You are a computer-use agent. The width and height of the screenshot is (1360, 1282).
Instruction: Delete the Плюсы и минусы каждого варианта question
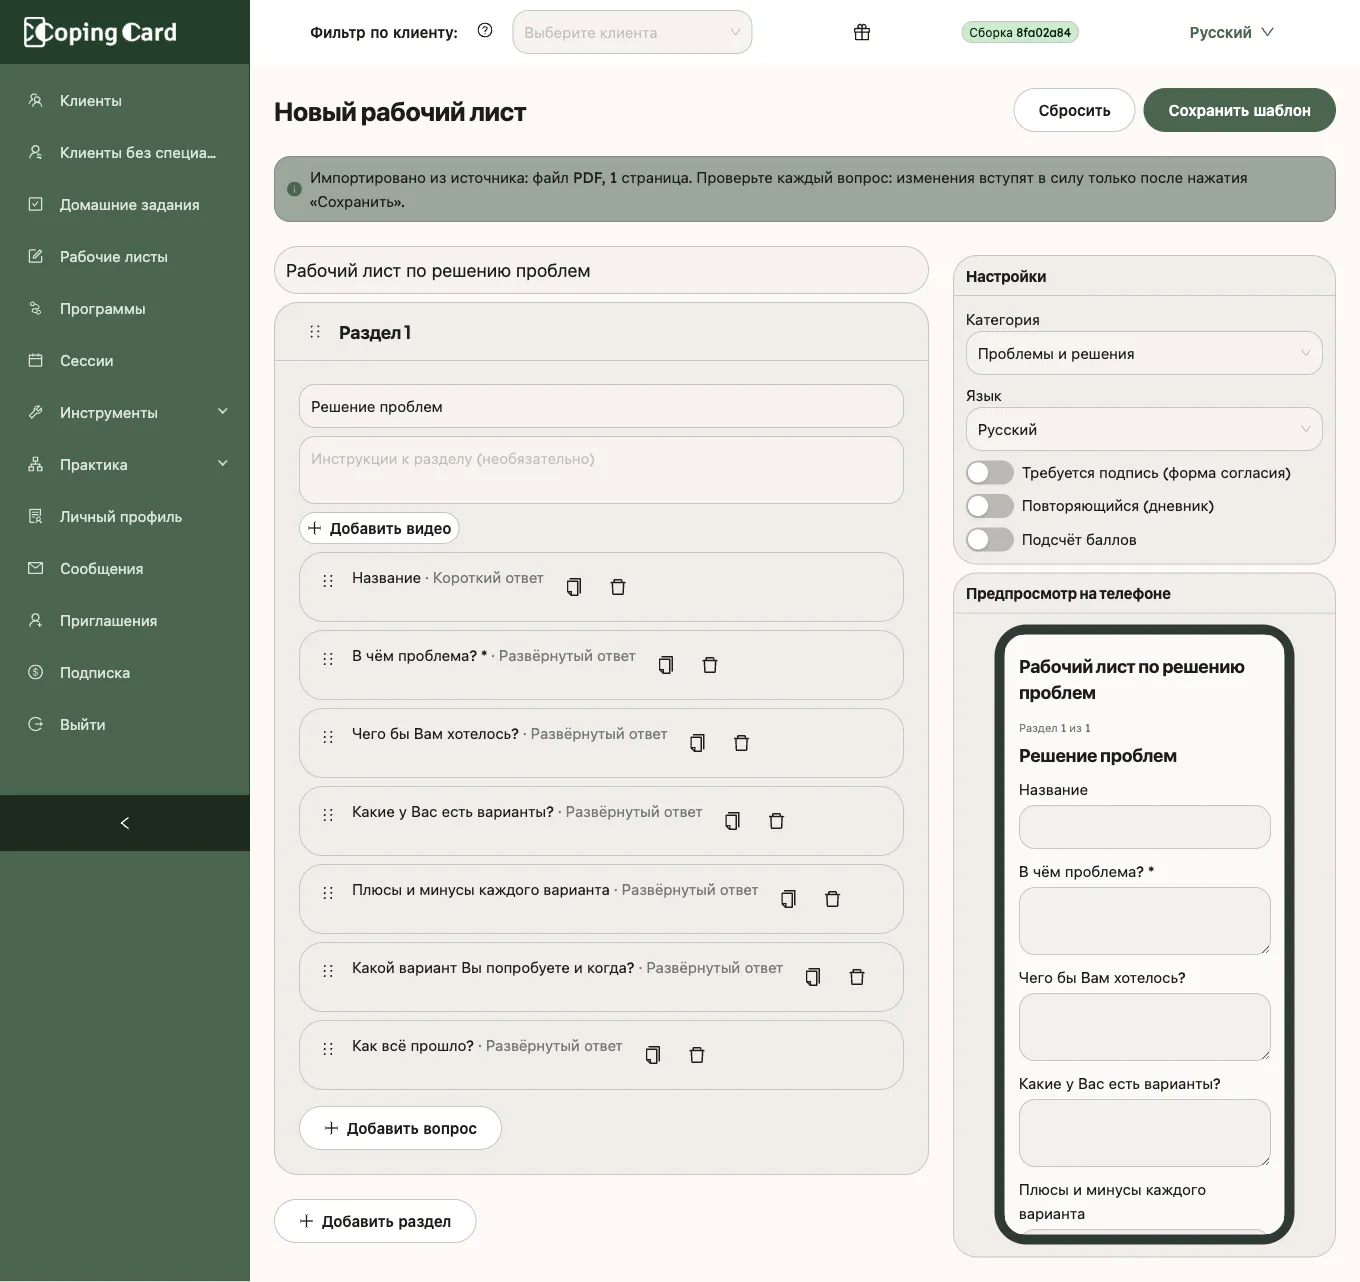tap(833, 899)
